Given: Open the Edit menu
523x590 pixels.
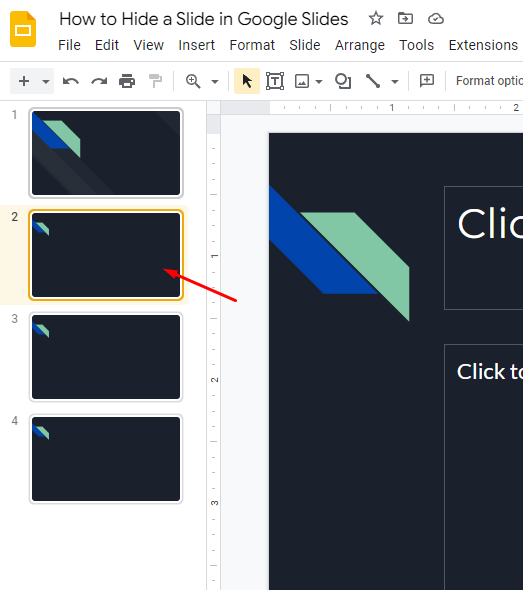Looking at the screenshot, I should point(107,45).
